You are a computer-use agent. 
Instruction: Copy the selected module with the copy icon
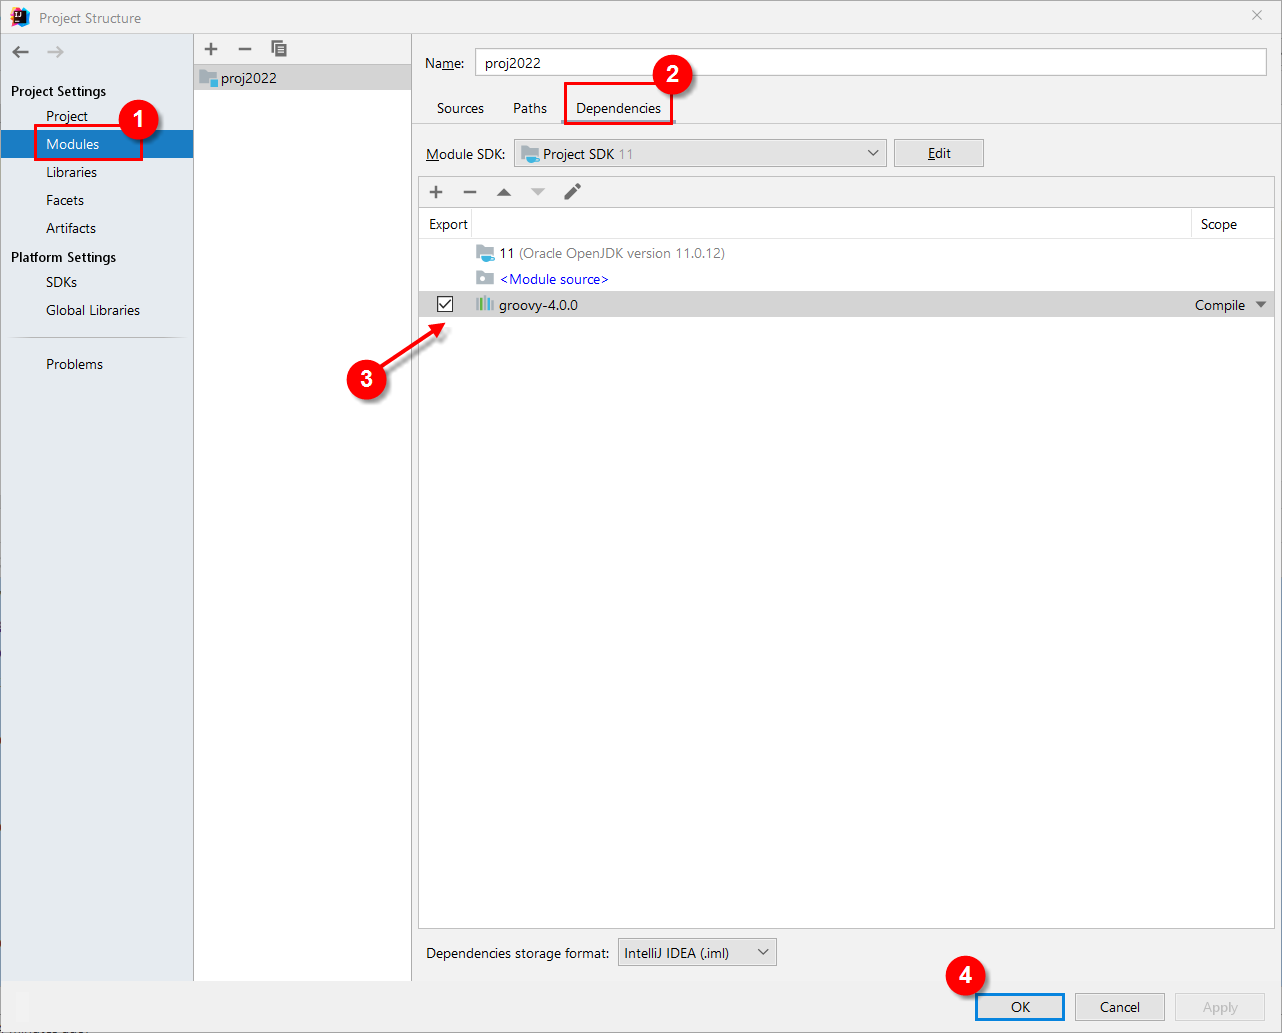pyautogui.click(x=279, y=49)
